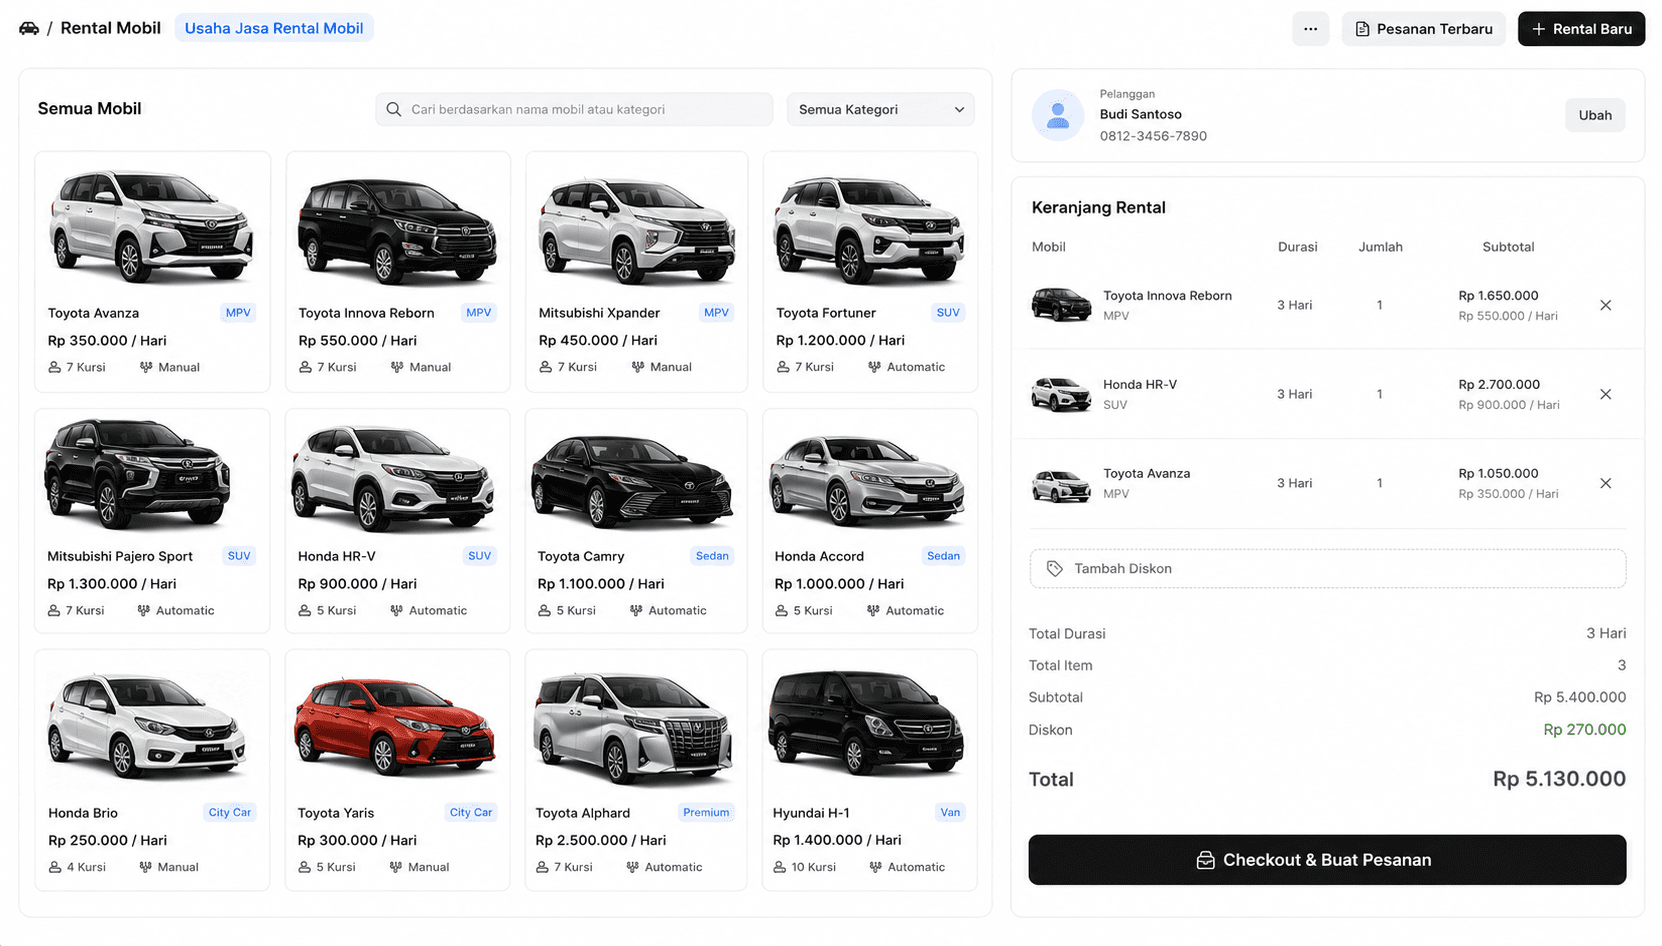The image size is (1662, 946).
Task: Click the search magnifier icon
Action: coord(394,109)
